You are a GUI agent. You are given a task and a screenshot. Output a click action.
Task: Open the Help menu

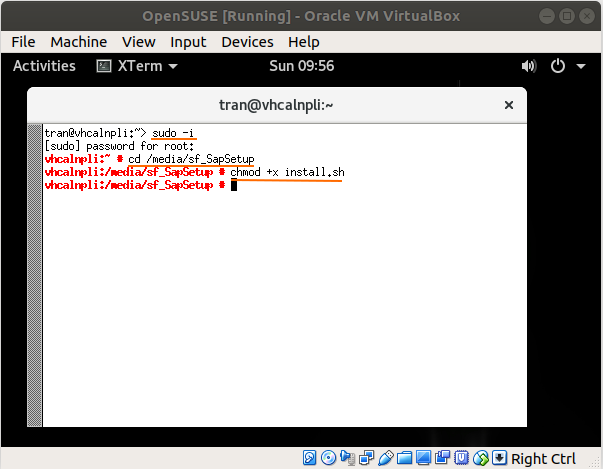[x=304, y=42]
